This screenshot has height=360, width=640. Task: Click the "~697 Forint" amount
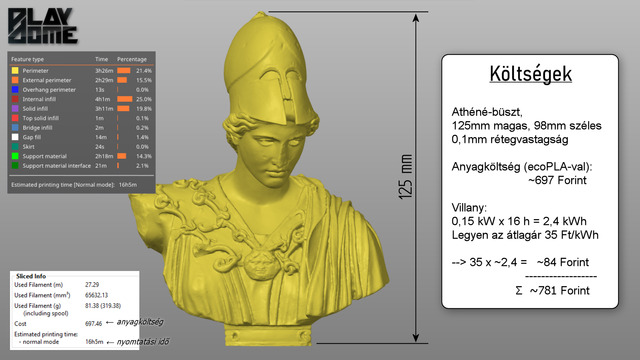pos(557,180)
